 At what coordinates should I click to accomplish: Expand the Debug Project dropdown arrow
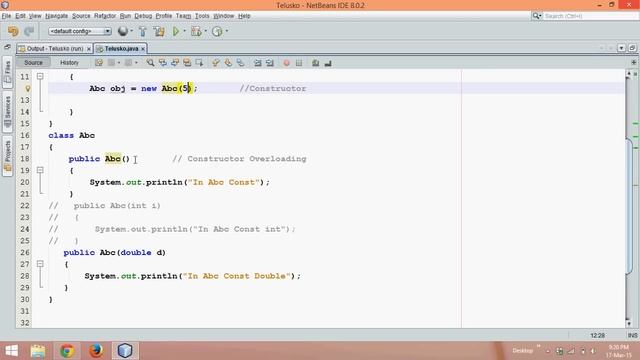pos(205,31)
